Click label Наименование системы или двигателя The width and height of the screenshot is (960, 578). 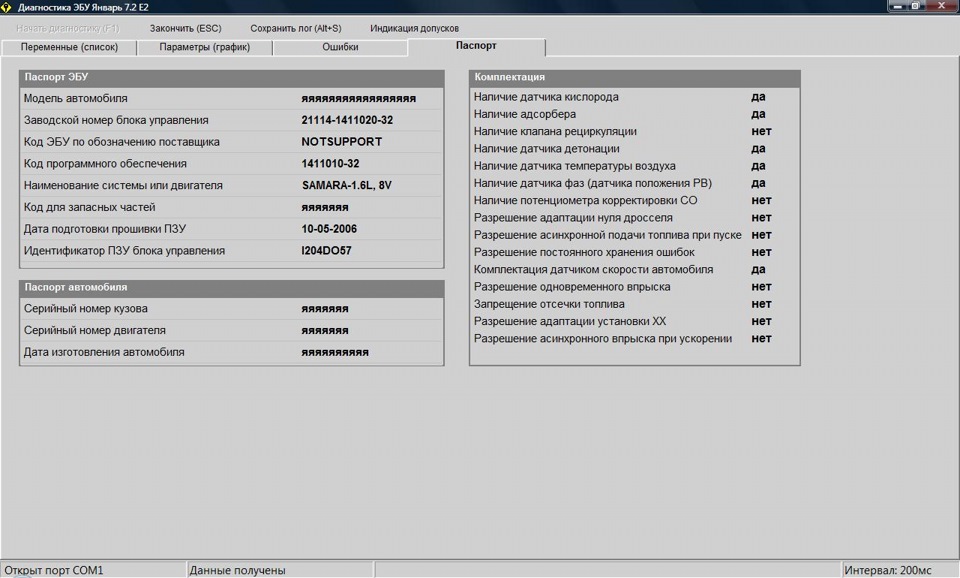[x=123, y=186]
